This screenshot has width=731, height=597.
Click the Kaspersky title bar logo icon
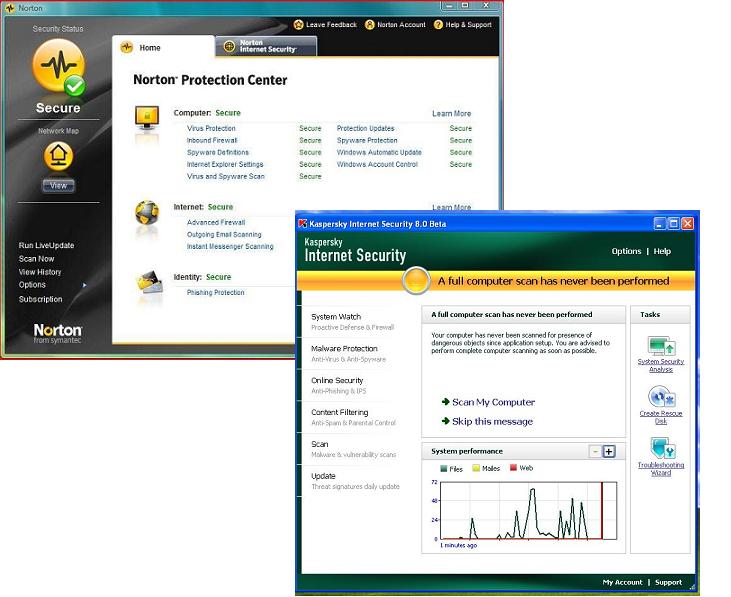coord(303,224)
